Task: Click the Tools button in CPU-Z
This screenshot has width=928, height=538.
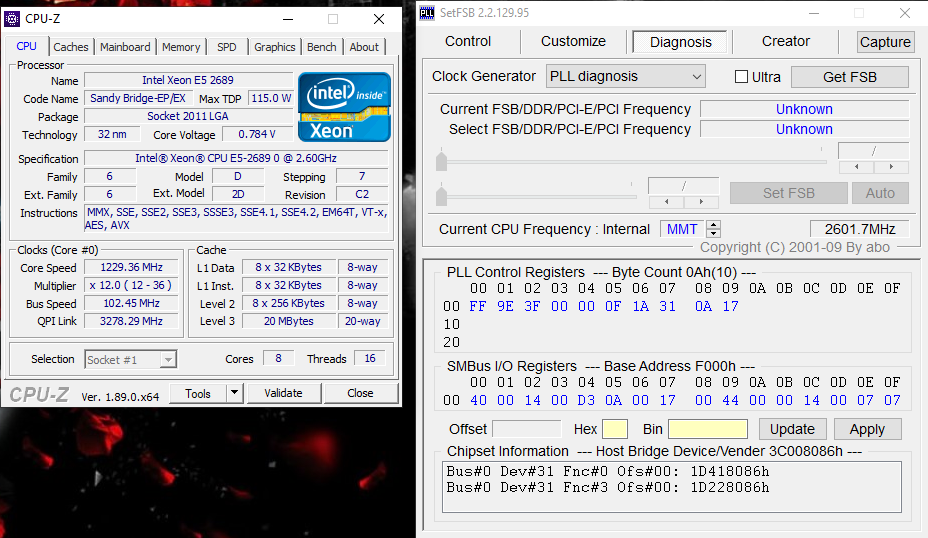Action: click(x=198, y=394)
